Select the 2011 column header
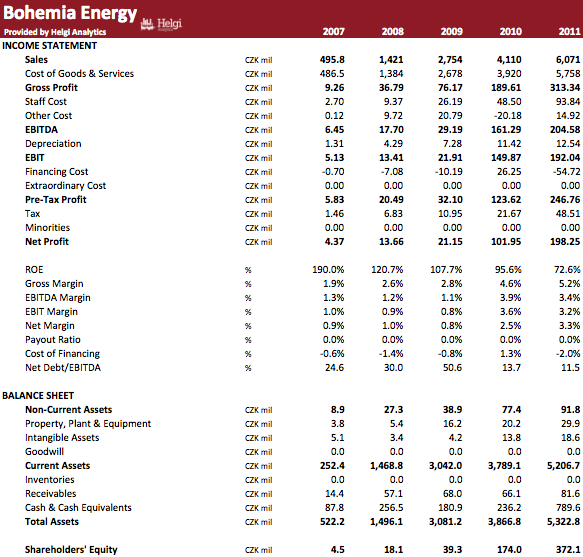Viewport: 583px width, 557px height. (x=569, y=32)
